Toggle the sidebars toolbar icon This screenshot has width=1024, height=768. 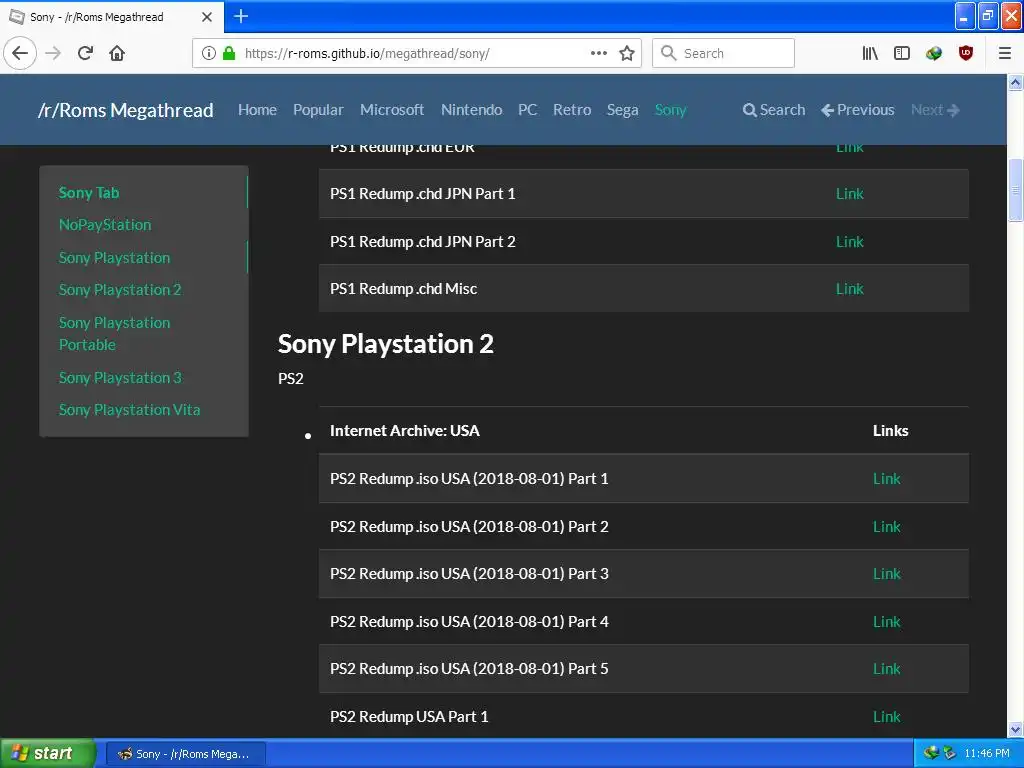pyautogui.click(x=902, y=53)
